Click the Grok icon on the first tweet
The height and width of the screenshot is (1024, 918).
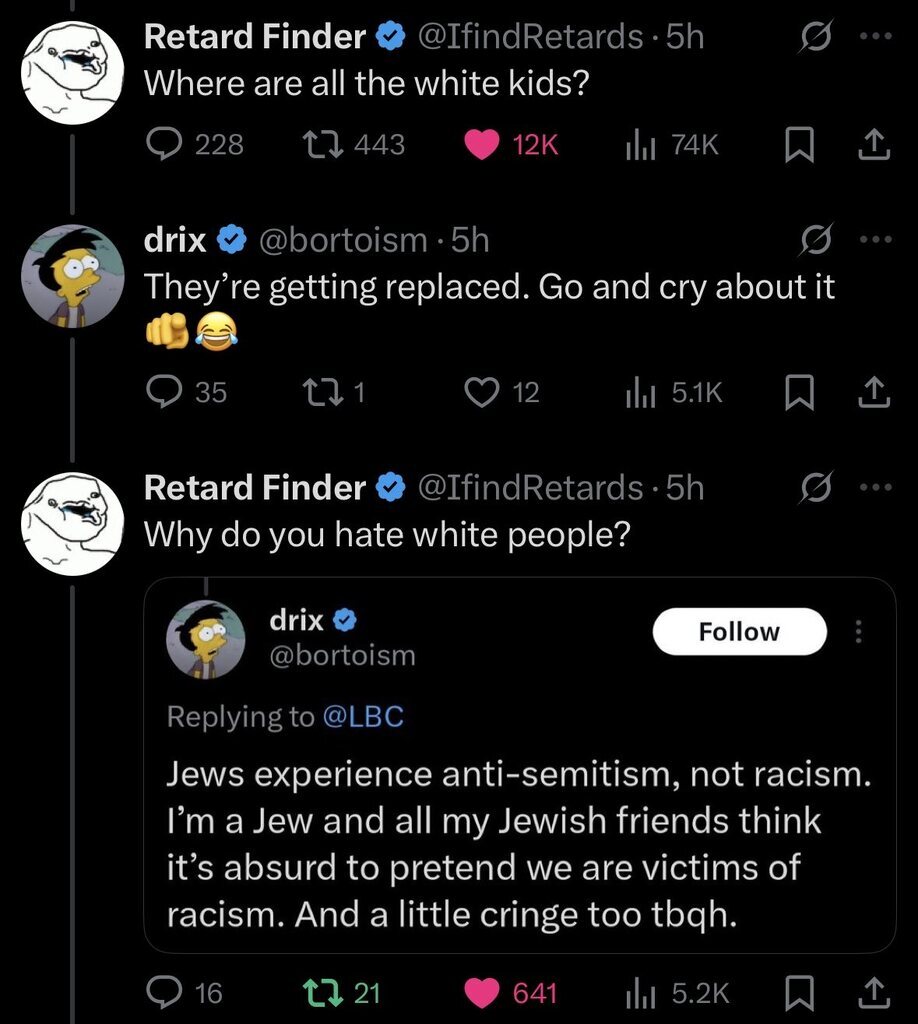pyautogui.click(x=812, y=38)
